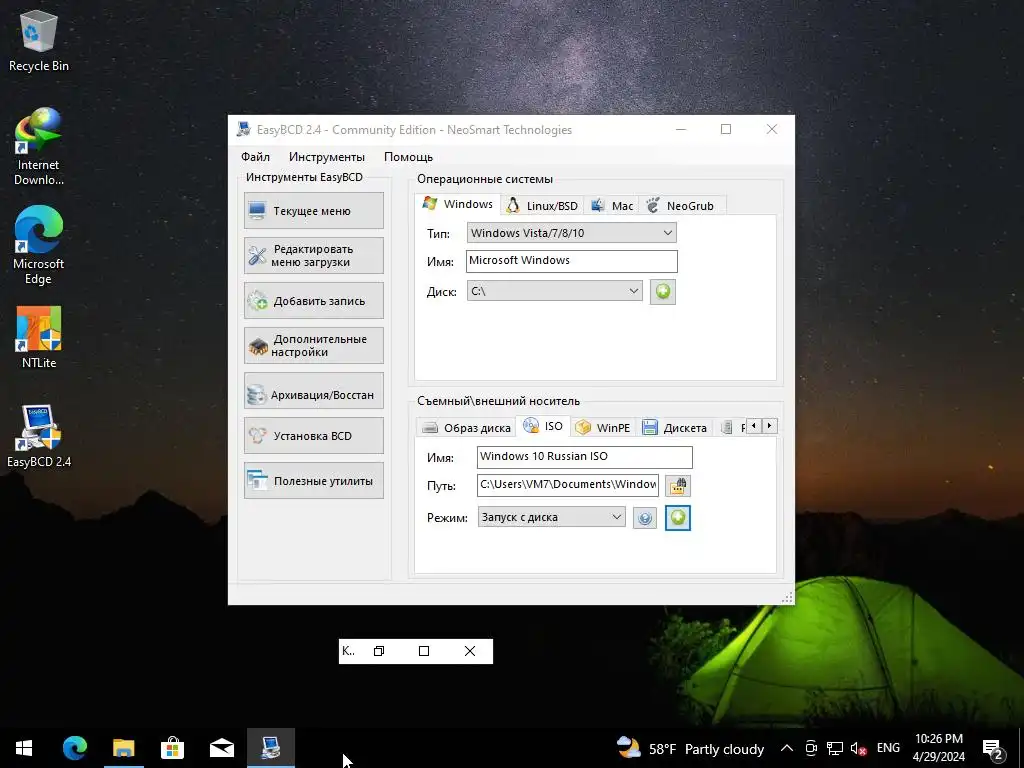Switch the ENG input language indicator
Image resolution: width=1024 pixels, height=768 pixels.
pos(888,748)
